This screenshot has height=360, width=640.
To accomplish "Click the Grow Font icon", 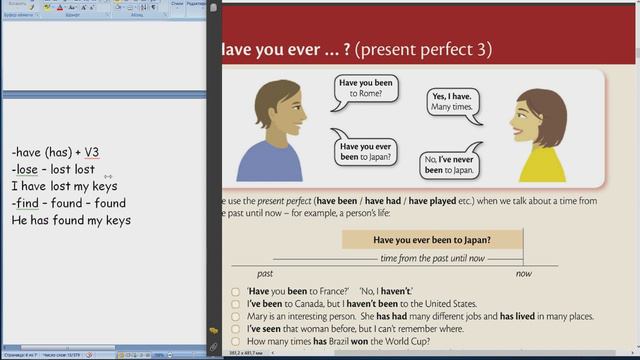I will (83, 8).
